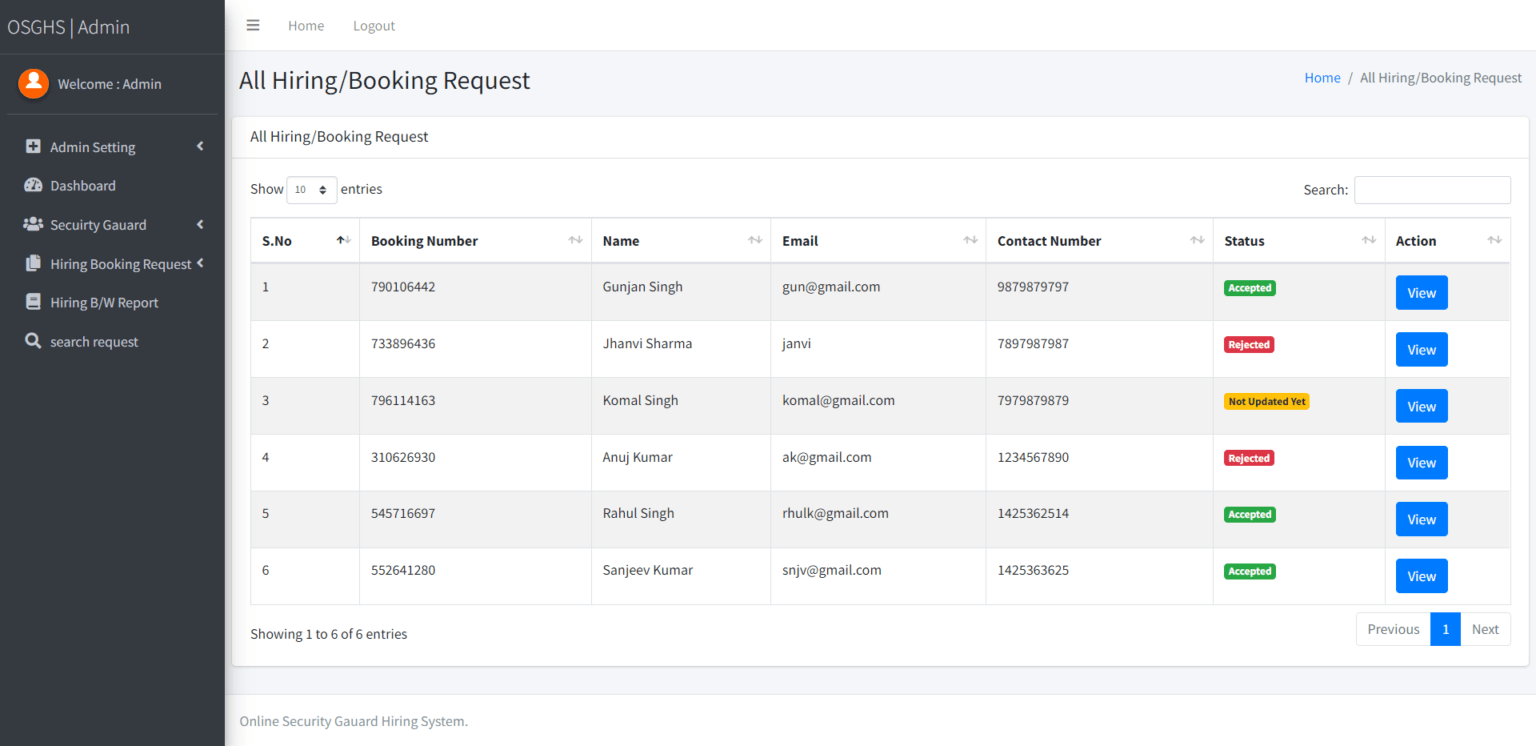Screen dimensions: 1536x746
Task: Click the Admin Setting gear icon
Action: tap(30, 147)
